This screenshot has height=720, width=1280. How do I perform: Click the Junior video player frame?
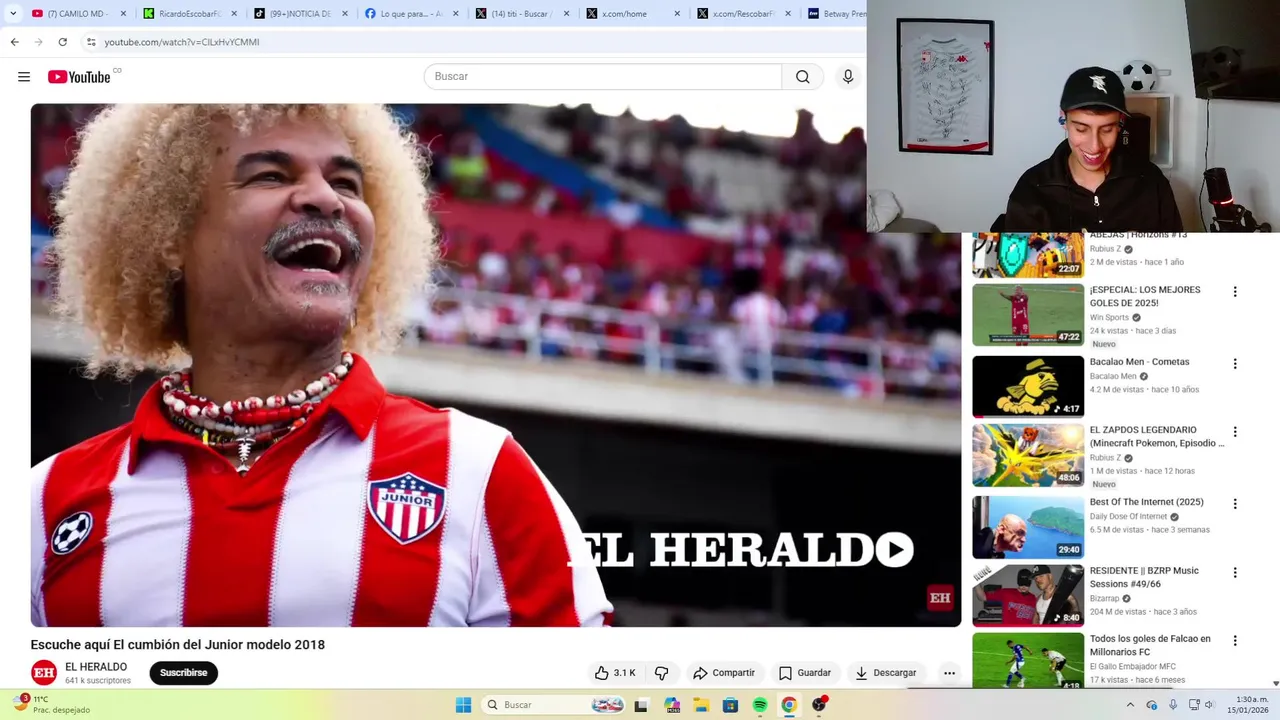[x=496, y=365]
